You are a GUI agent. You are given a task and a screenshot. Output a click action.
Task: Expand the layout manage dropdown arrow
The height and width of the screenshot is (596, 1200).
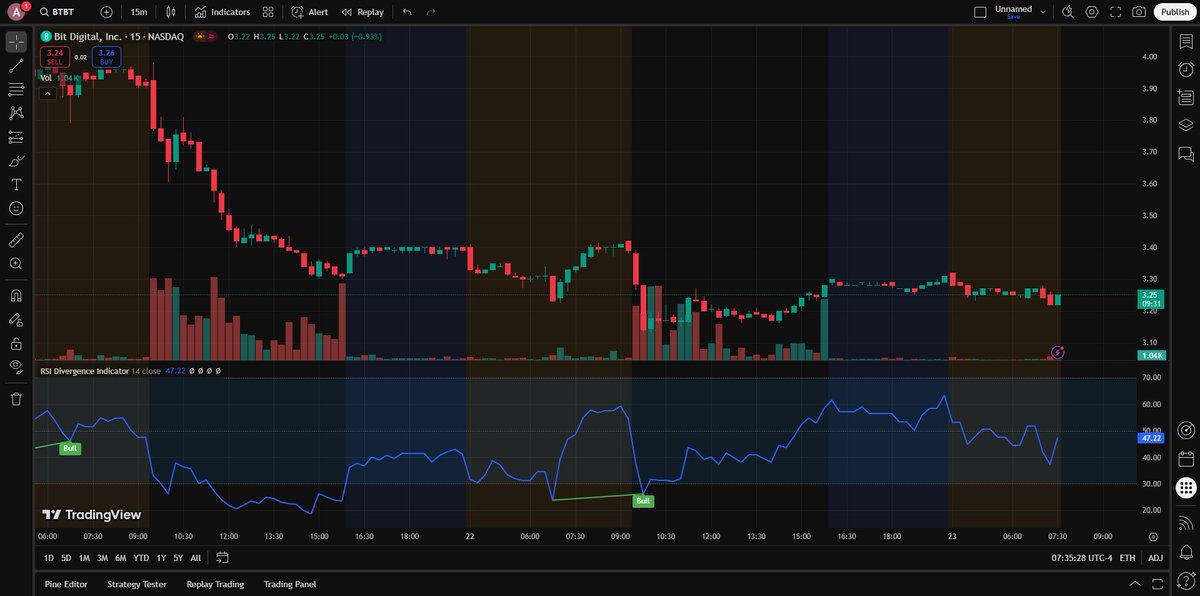1043,12
